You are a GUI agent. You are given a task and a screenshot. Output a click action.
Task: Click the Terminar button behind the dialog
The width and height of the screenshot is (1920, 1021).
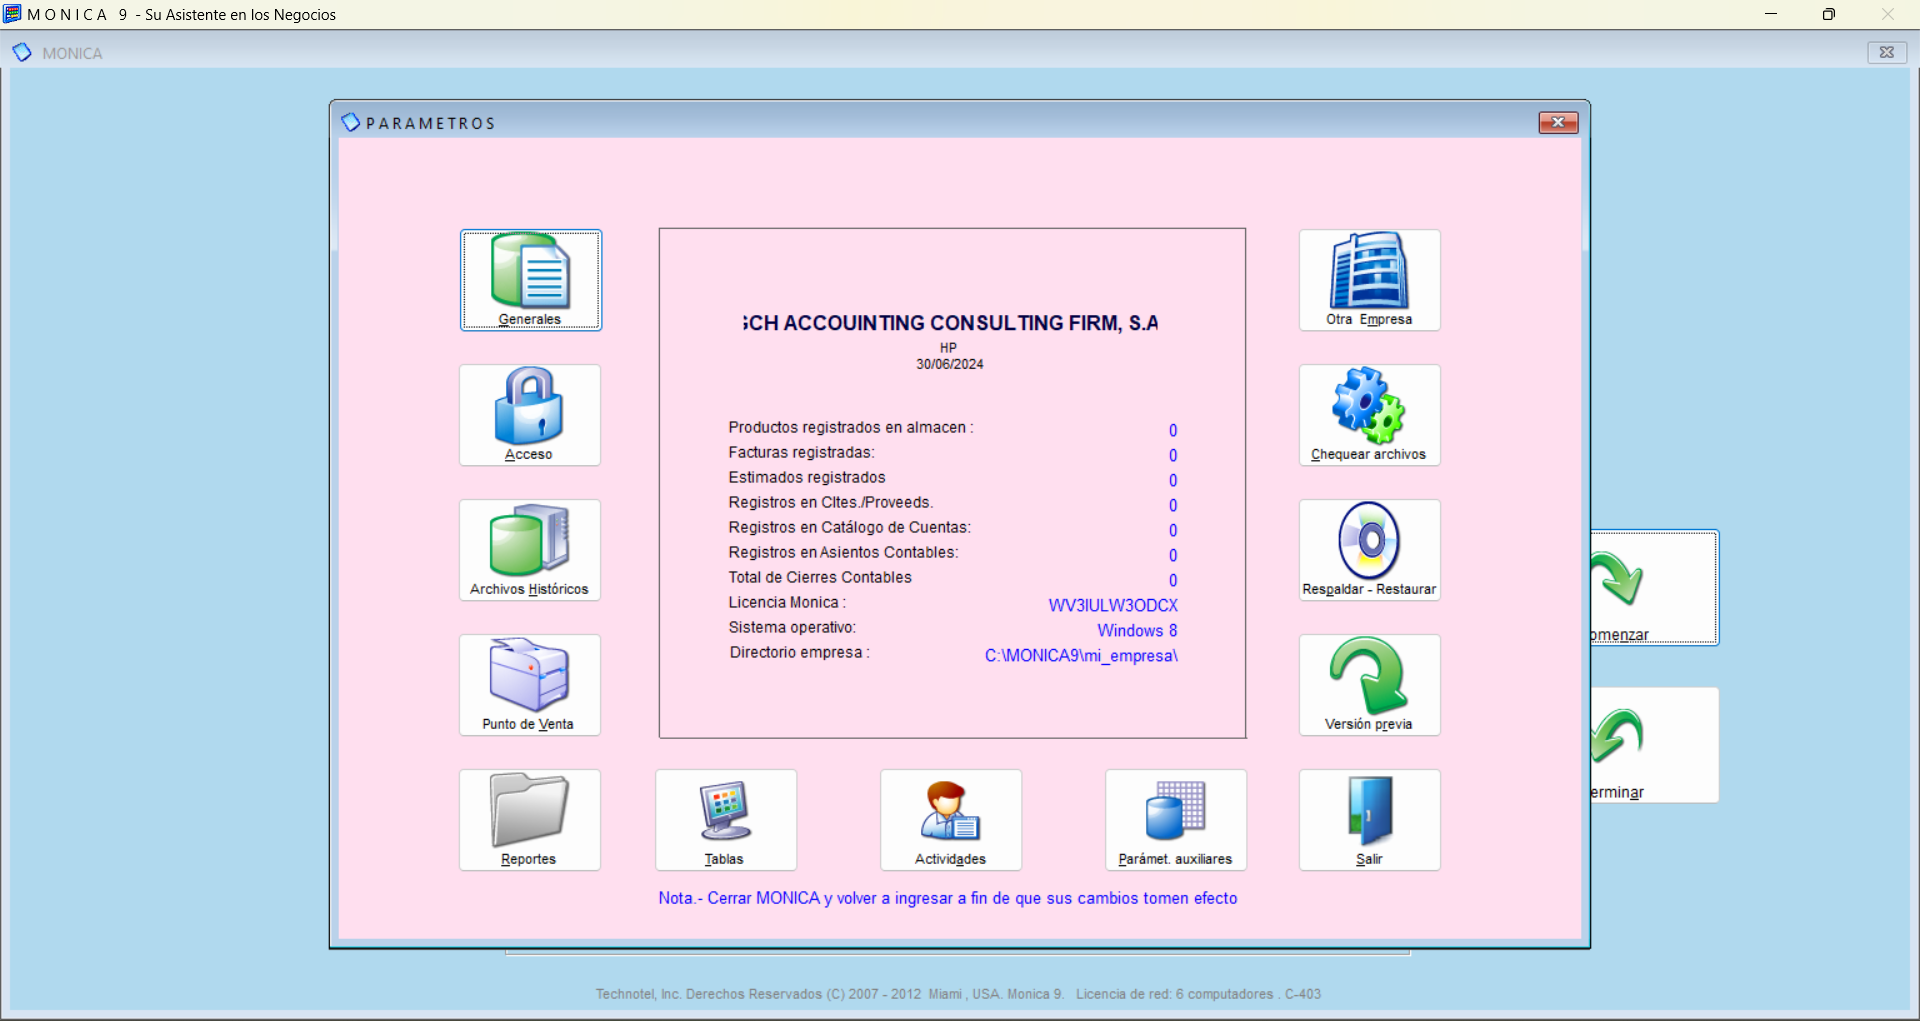pyautogui.click(x=1655, y=745)
